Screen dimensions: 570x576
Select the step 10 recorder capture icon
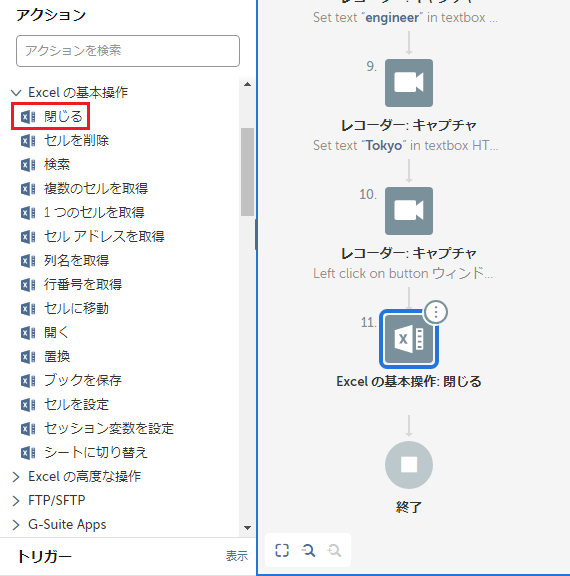click(409, 211)
